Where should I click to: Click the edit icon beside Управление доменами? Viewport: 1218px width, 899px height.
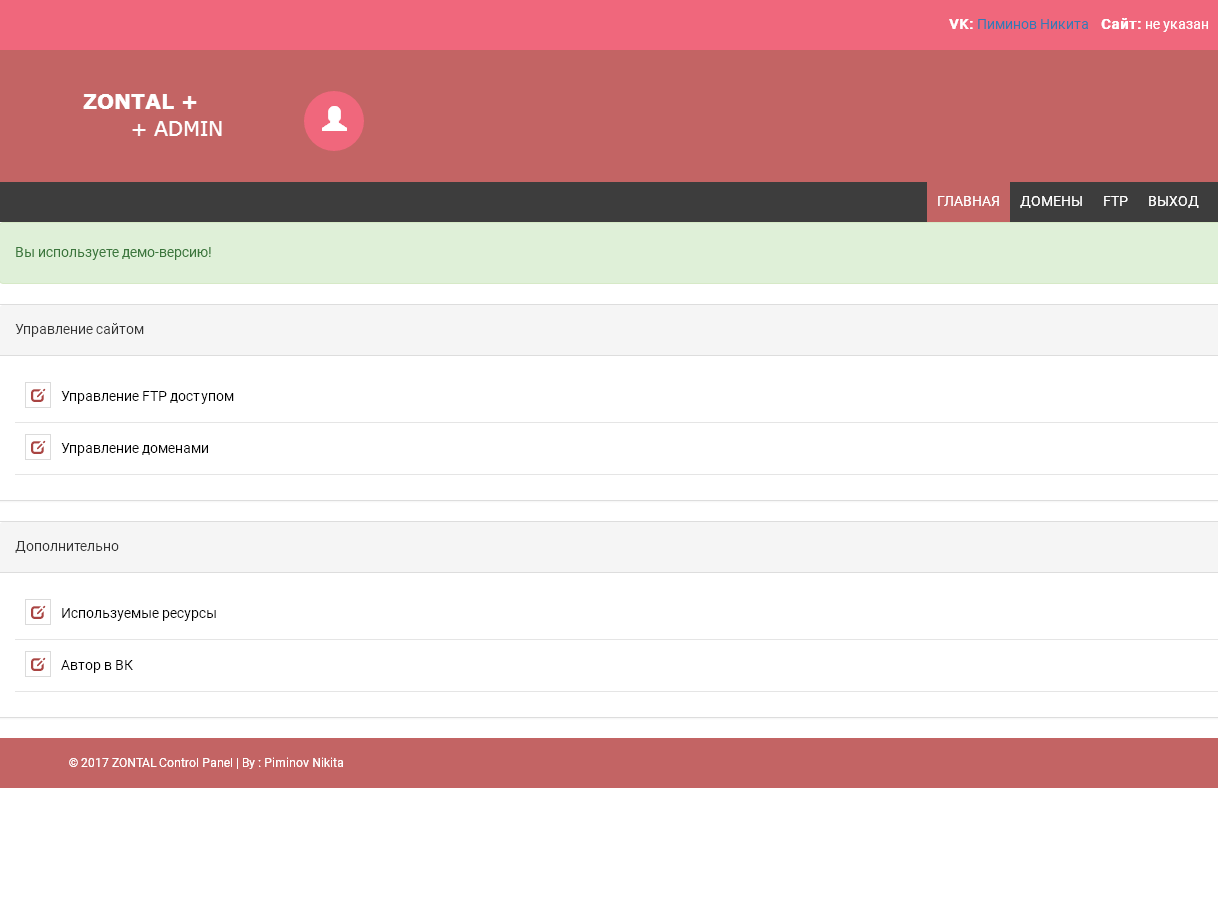[38, 447]
